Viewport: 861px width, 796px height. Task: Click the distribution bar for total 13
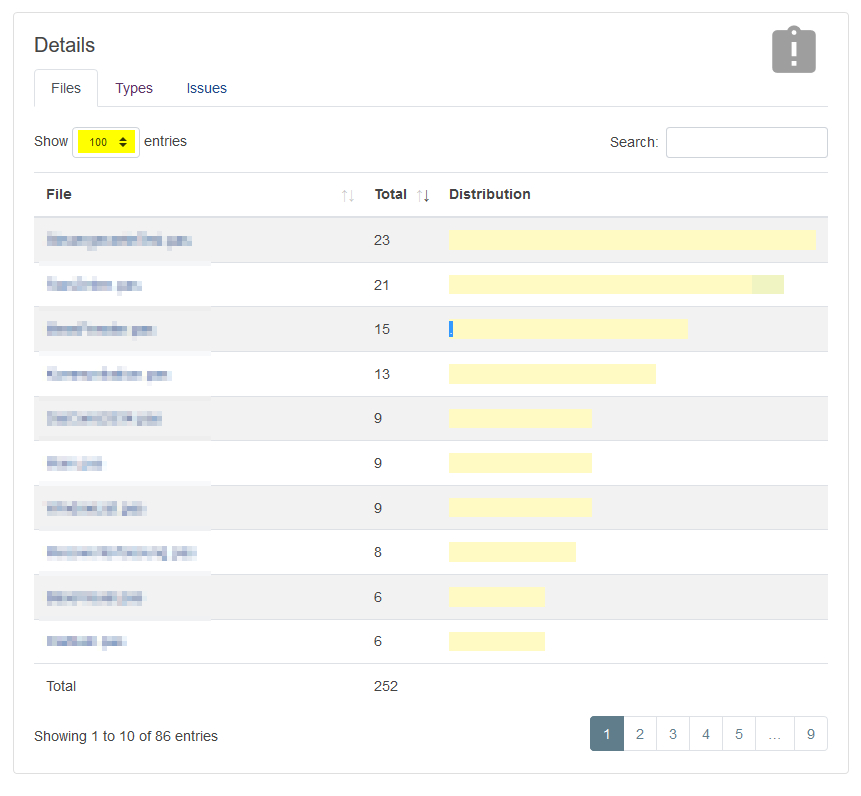click(x=552, y=374)
